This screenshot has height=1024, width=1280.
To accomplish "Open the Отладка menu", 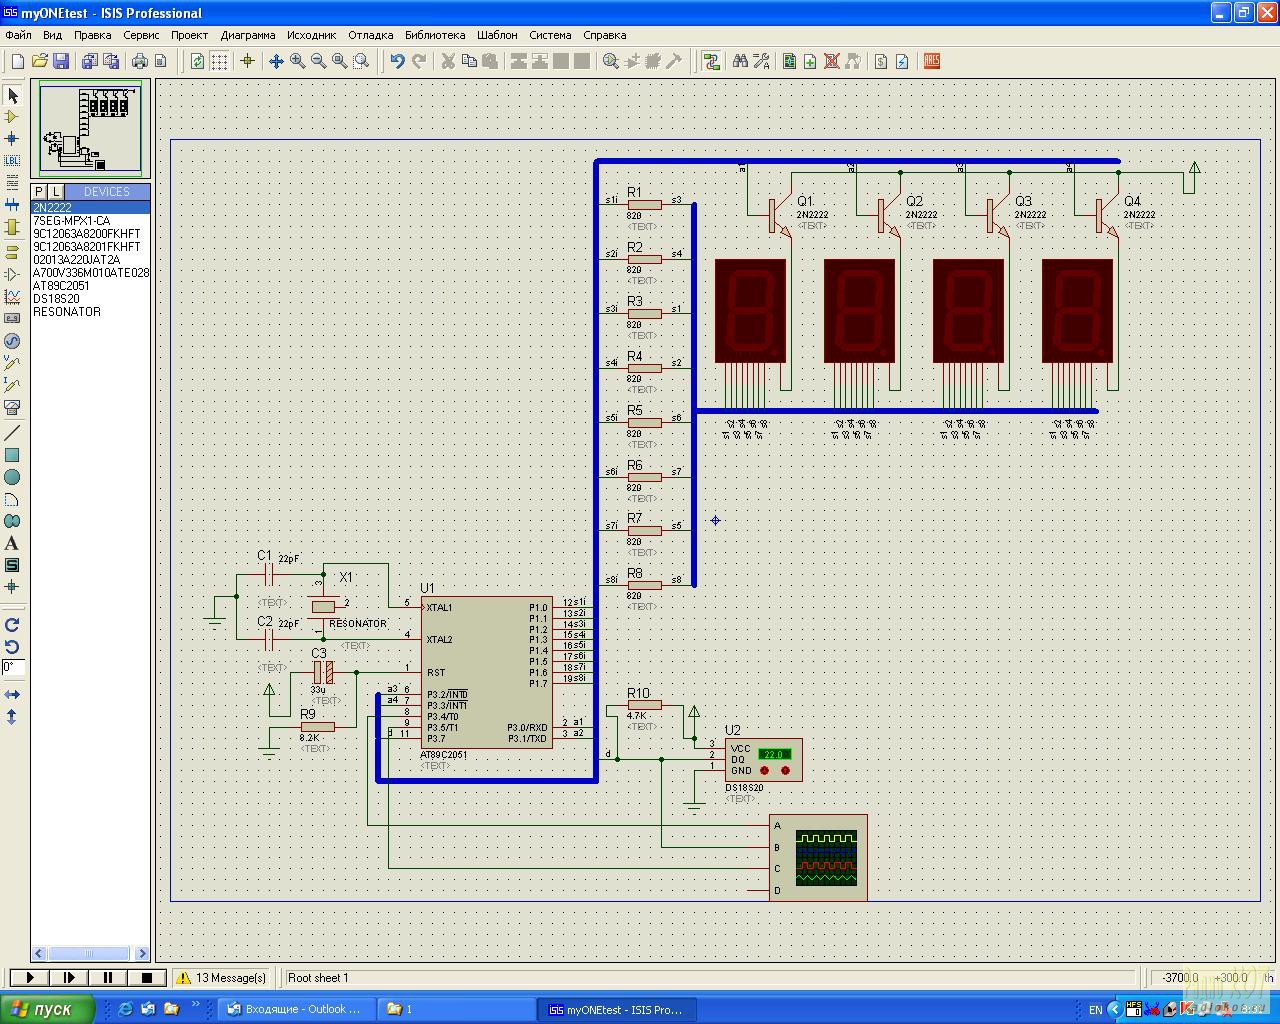I will tap(370, 35).
